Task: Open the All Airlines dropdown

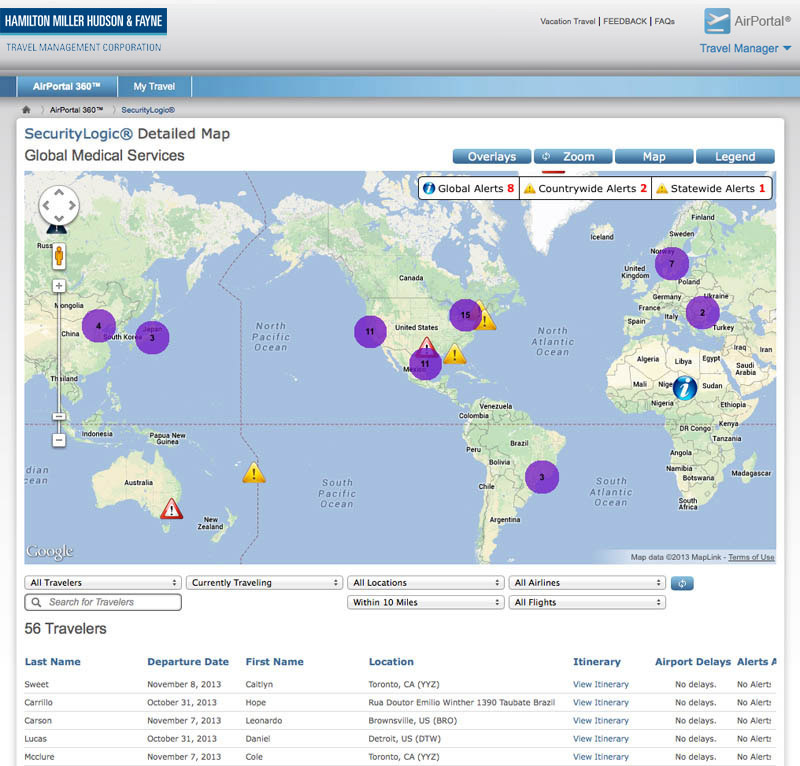Action: [x=587, y=582]
